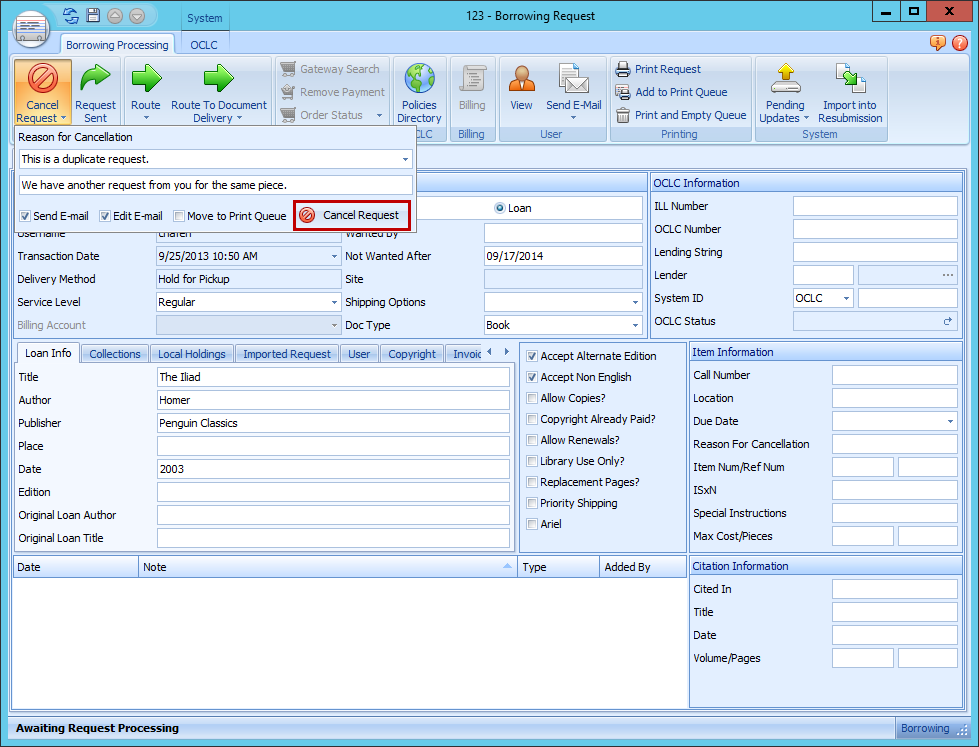Open Pending Updates in the System group
Screen dimensions: 979x747
pyautogui.click(x=784, y=92)
